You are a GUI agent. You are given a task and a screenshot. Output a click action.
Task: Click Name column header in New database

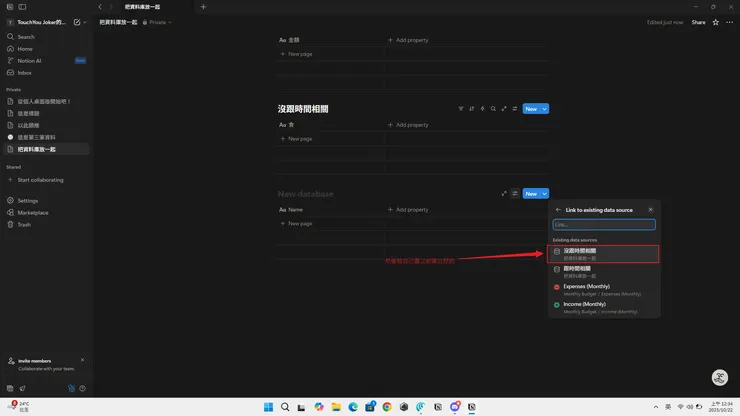pyautogui.click(x=291, y=210)
